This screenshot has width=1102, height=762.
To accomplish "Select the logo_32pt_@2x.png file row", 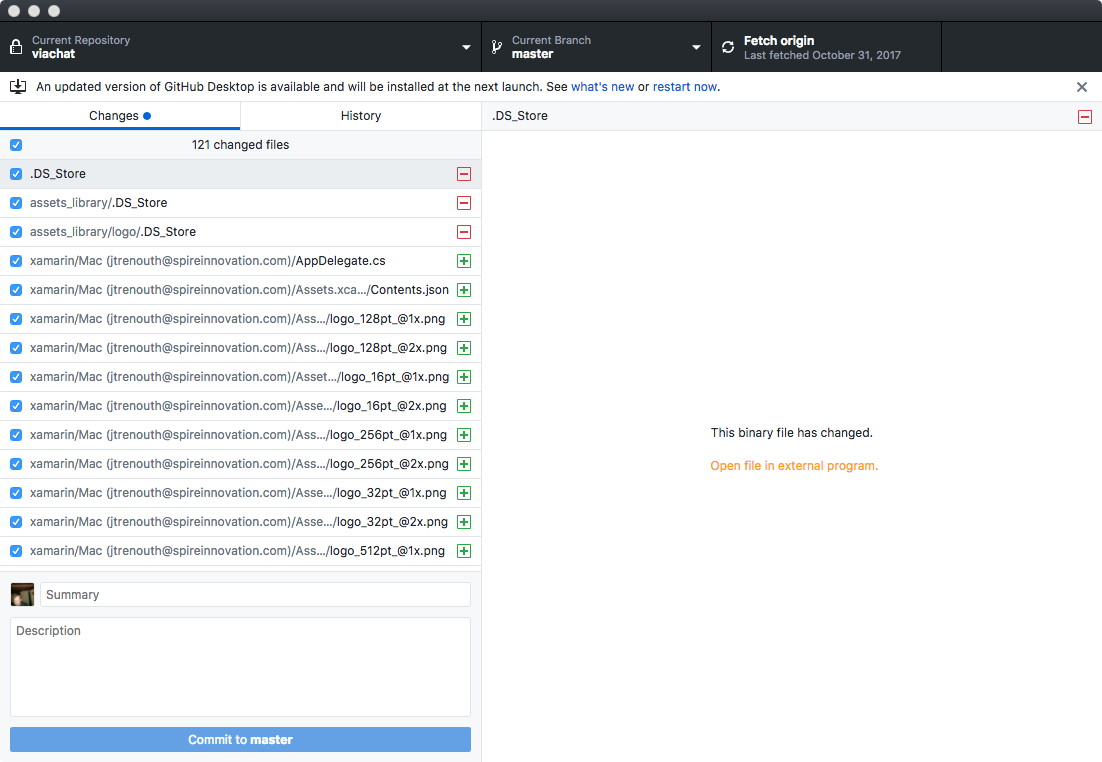I will pyautogui.click(x=240, y=522).
